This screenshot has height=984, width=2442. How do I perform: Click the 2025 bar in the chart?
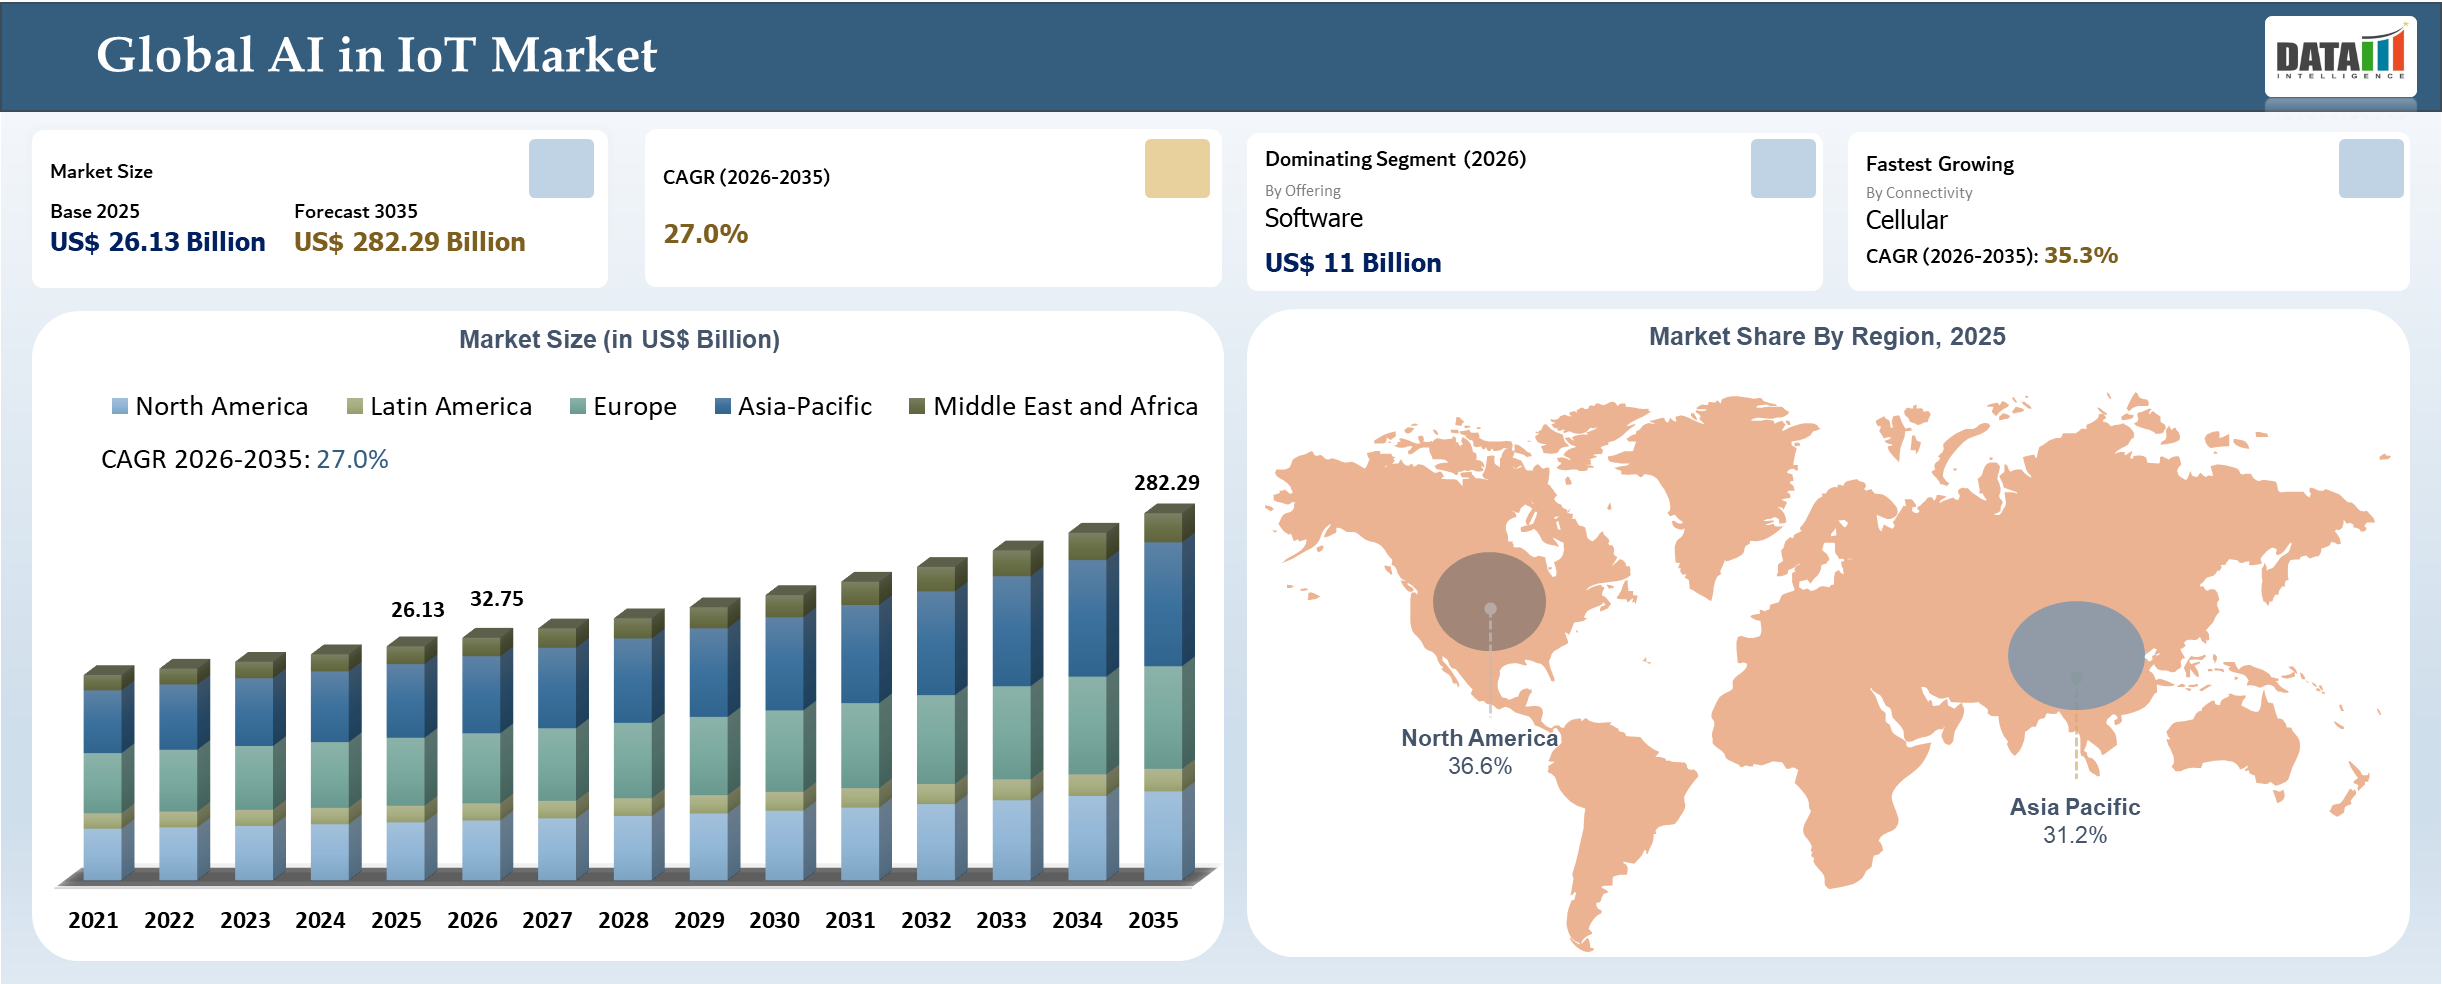click(407, 765)
